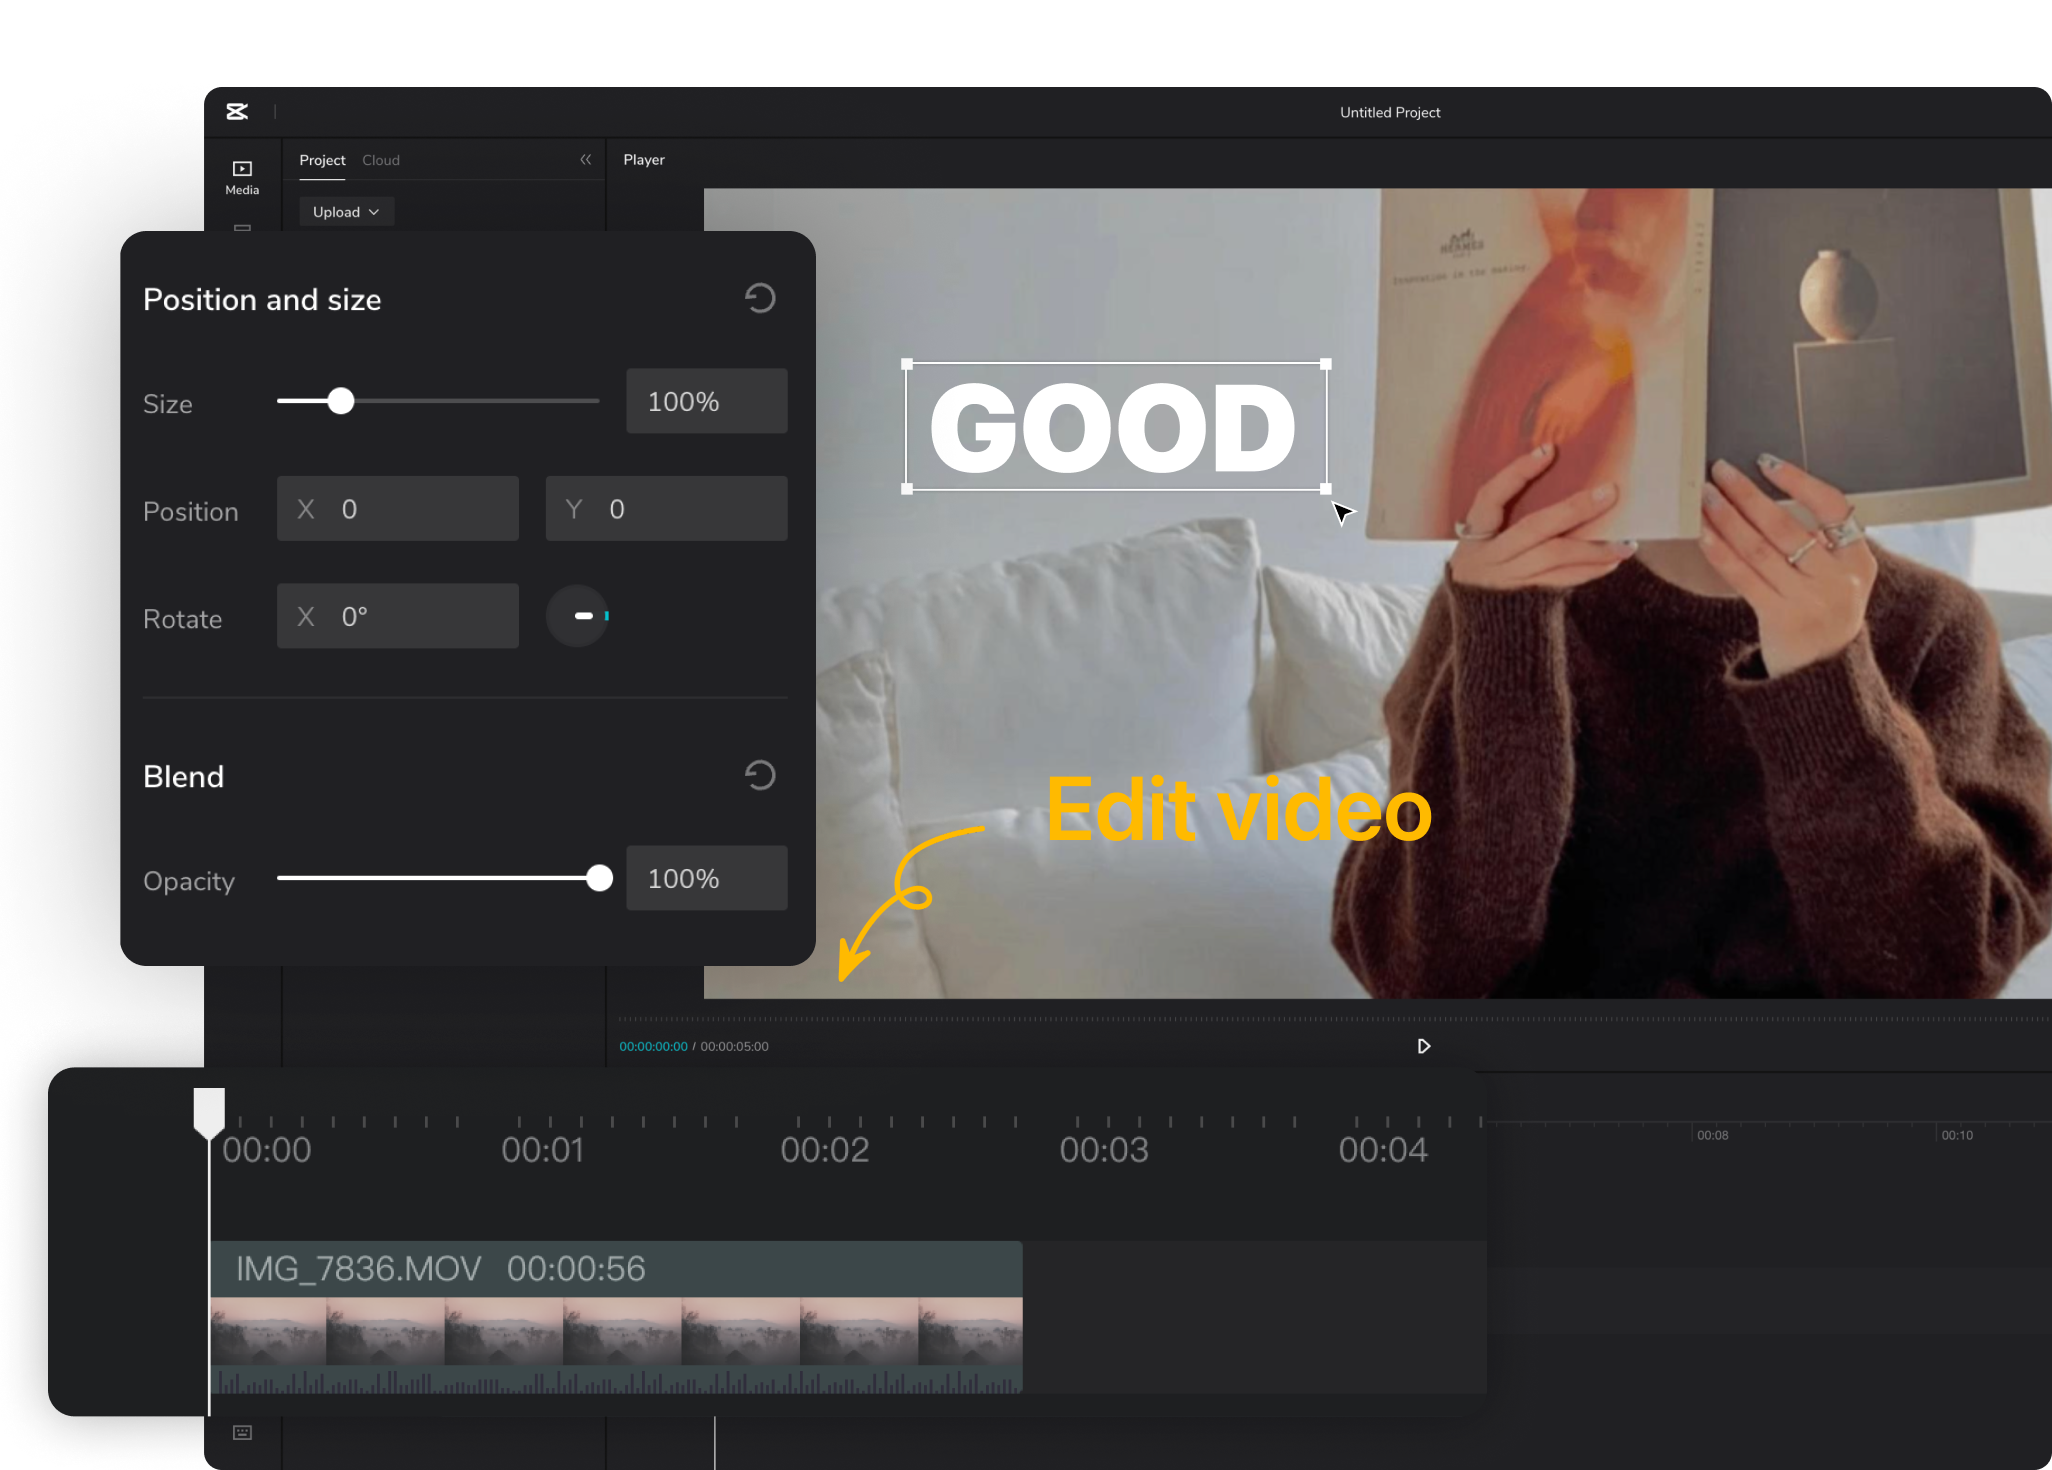Switch to the Cloud tab

381,160
